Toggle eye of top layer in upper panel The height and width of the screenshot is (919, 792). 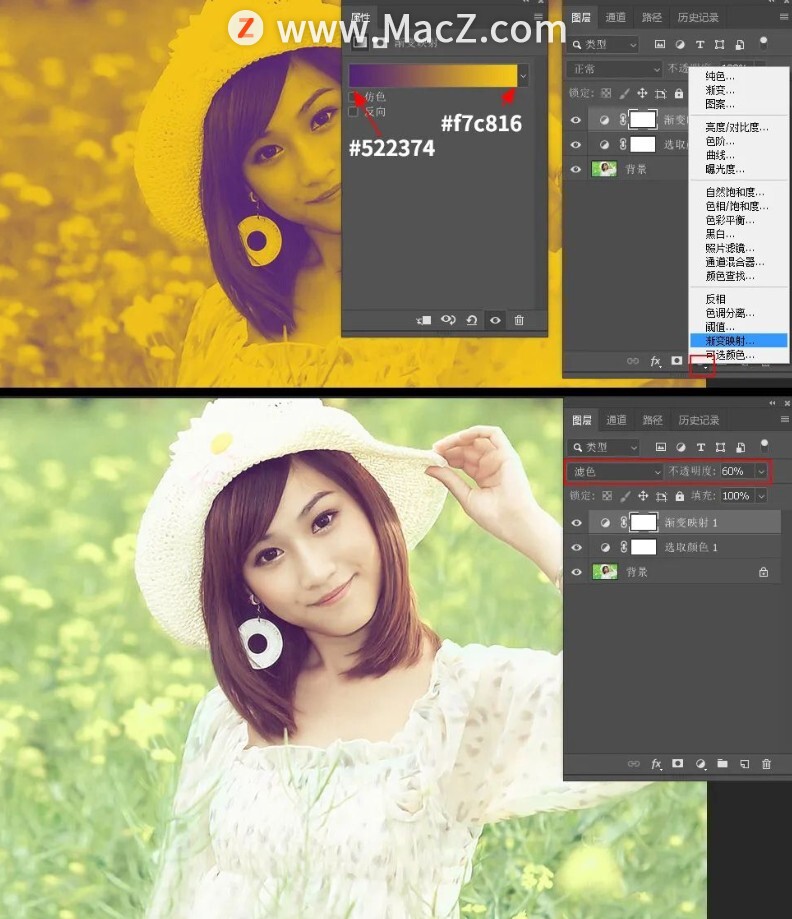[x=576, y=120]
